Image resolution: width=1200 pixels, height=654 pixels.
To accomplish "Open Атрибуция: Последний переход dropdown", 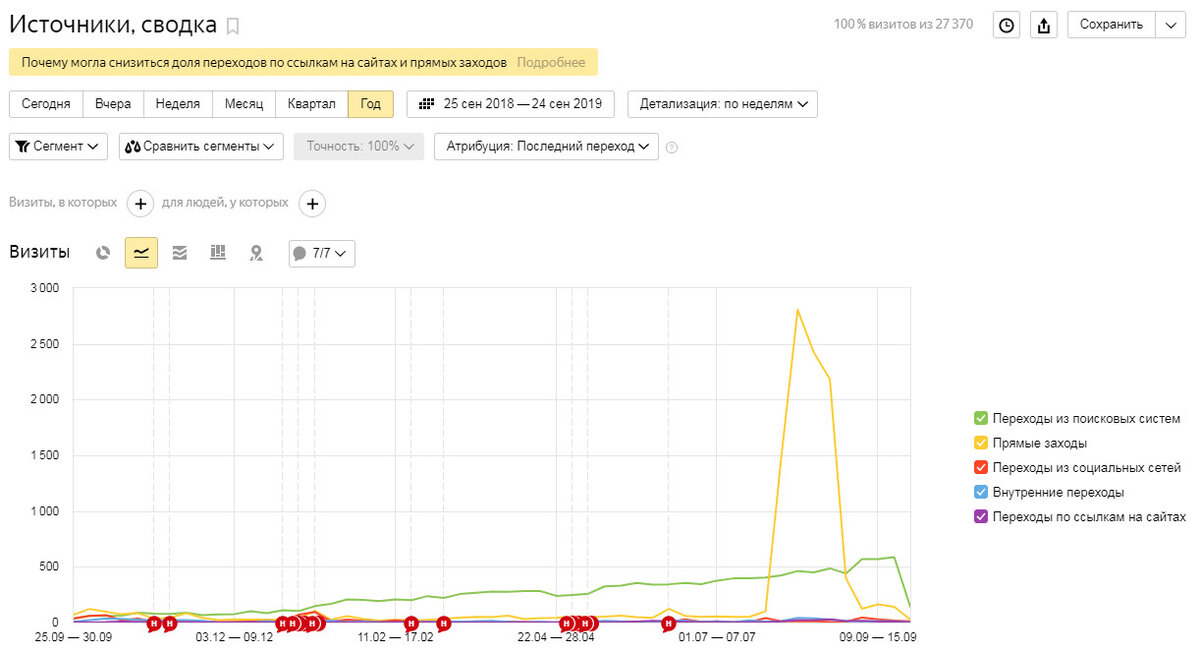I will [x=546, y=146].
